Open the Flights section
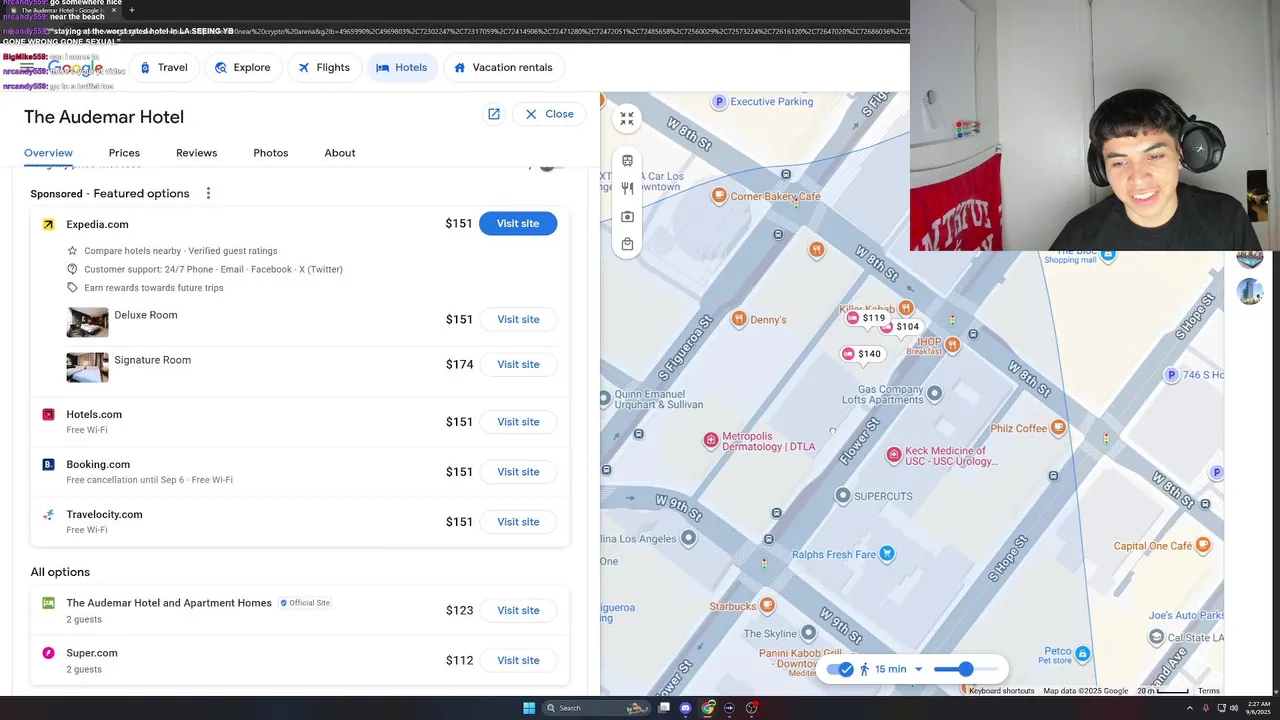The width and height of the screenshot is (1280, 720). pos(324,67)
